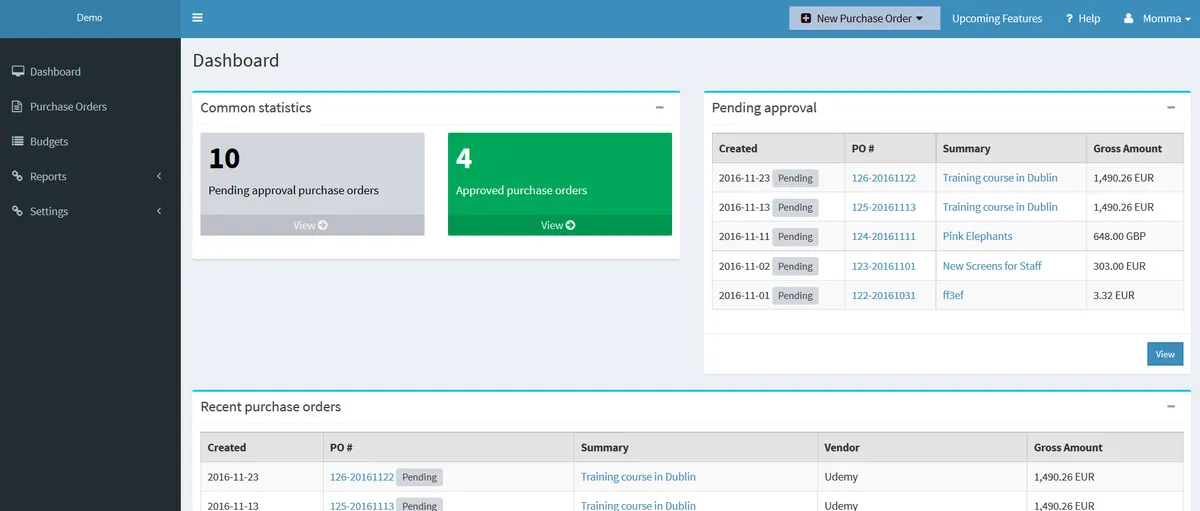Toggle the sidebar with the hamburger icon
Viewport: 1200px width, 511px height.
point(197,18)
